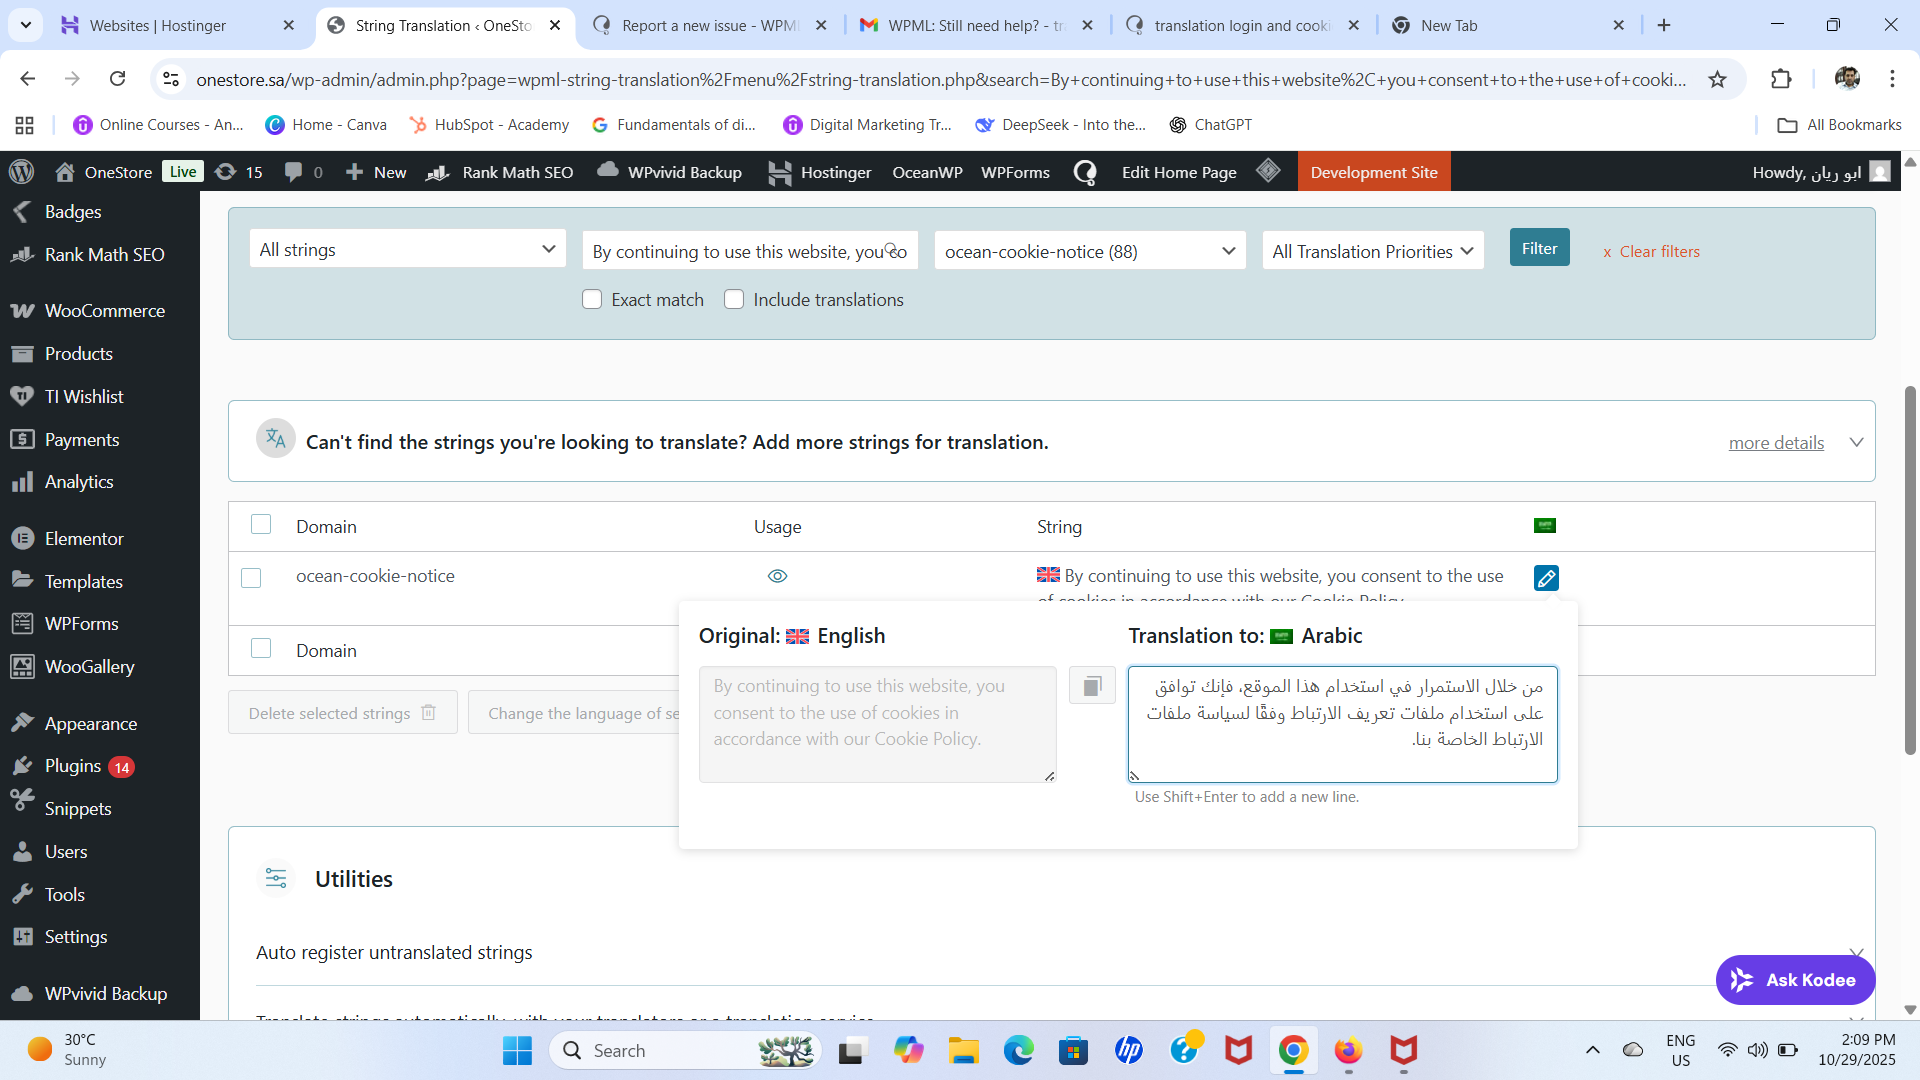1920x1080 pixels.
Task: Enable the Exact match checkbox
Action: [x=592, y=299]
